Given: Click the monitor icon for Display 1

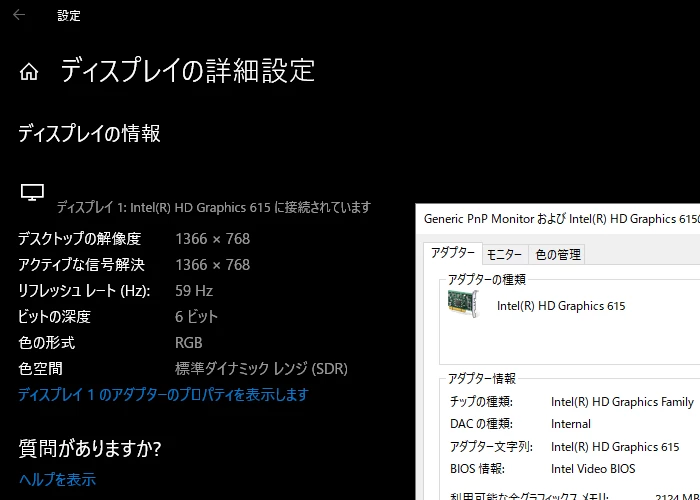Looking at the screenshot, I should point(32,192).
